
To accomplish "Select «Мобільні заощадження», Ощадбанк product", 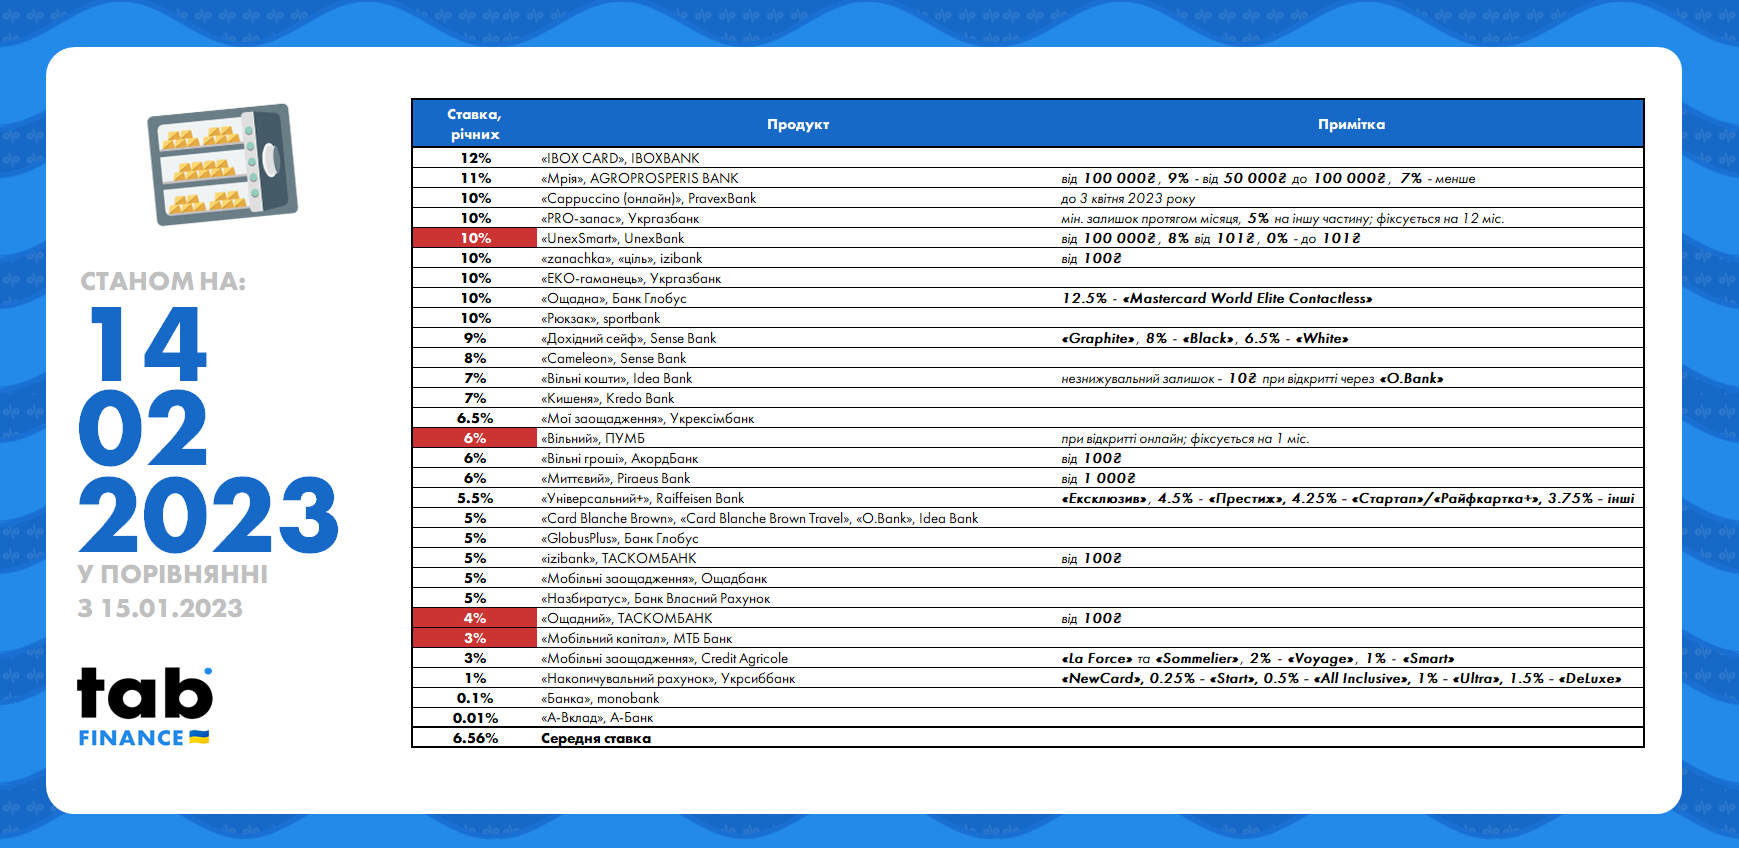I will click(x=654, y=578).
